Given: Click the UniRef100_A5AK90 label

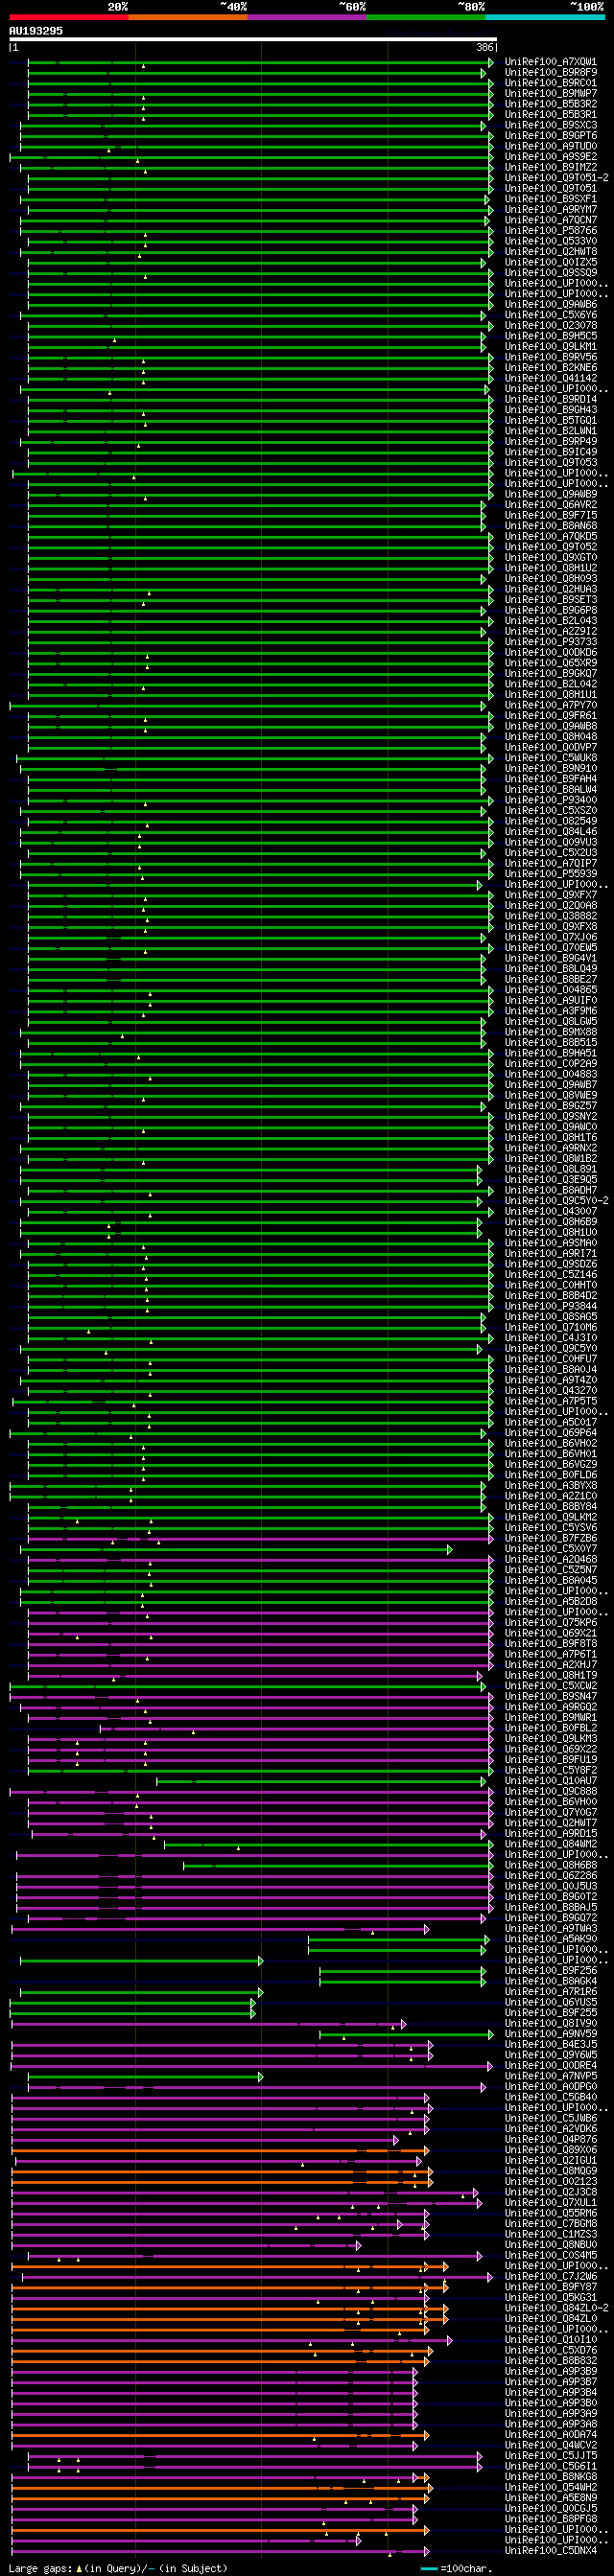Looking at the screenshot, I should pos(551,1939).
